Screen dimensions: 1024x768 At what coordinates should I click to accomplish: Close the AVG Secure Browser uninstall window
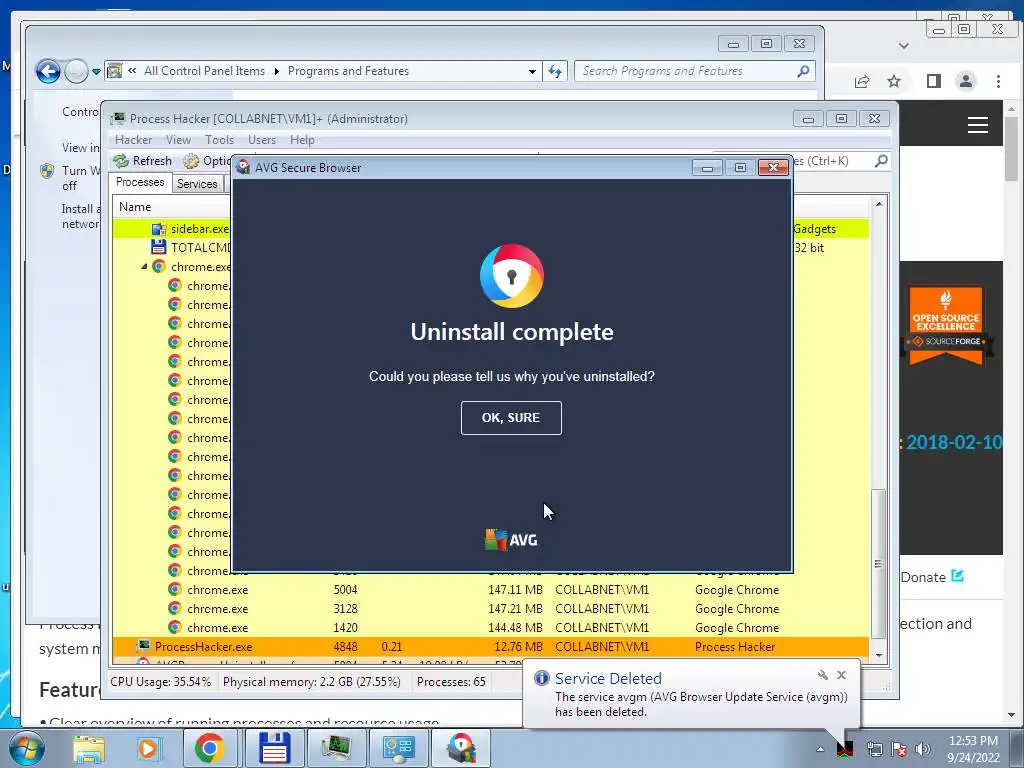tap(773, 168)
